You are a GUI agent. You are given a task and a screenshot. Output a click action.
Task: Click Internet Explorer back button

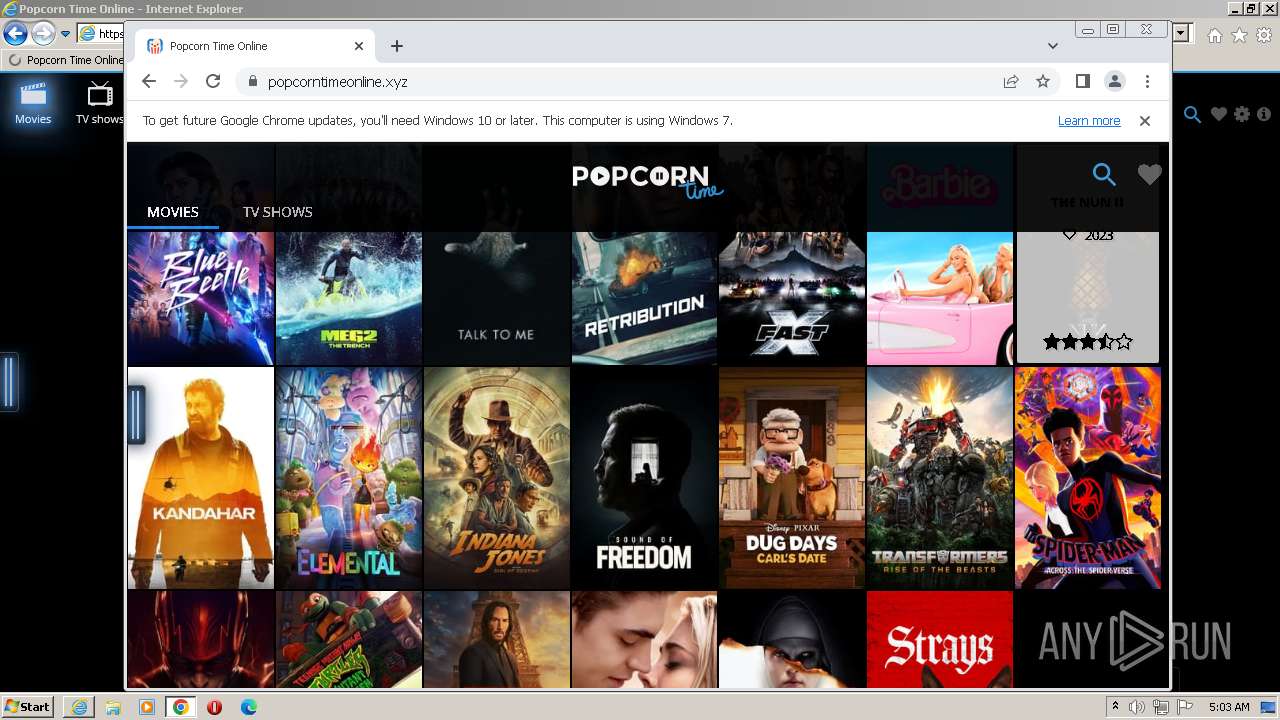(15, 33)
